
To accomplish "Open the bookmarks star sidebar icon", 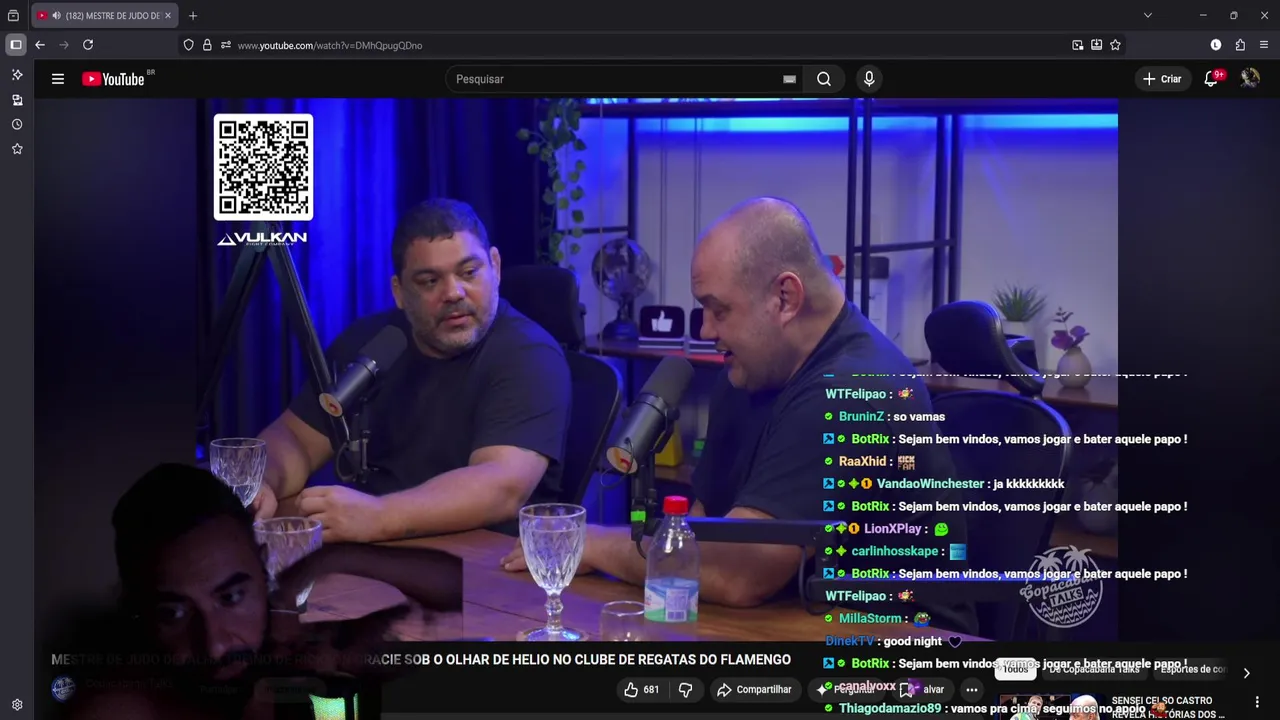I will (x=17, y=149).
